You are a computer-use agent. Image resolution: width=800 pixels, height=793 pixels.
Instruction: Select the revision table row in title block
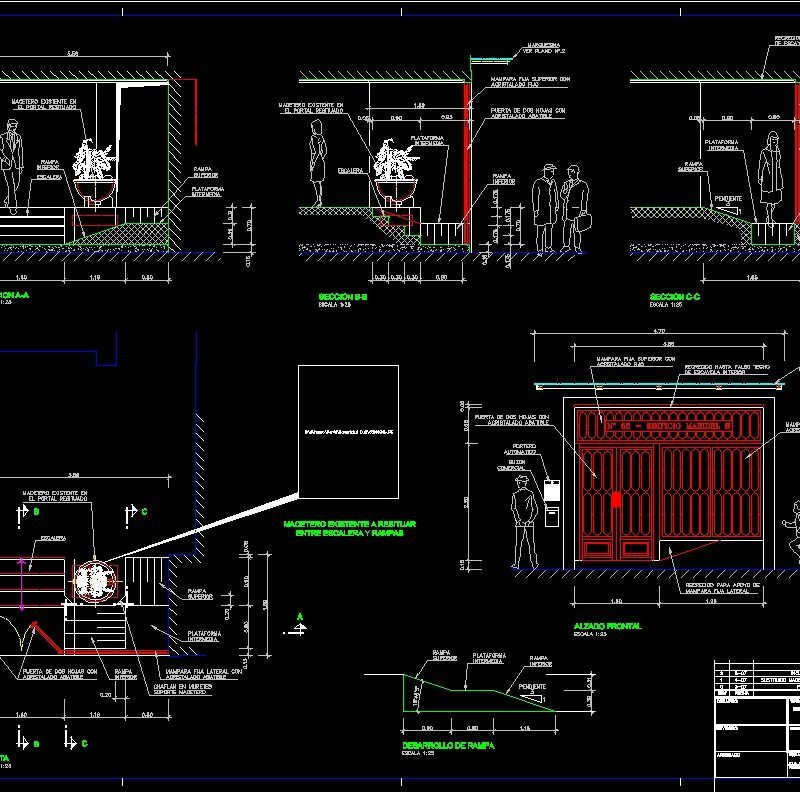tap(760, 680)
